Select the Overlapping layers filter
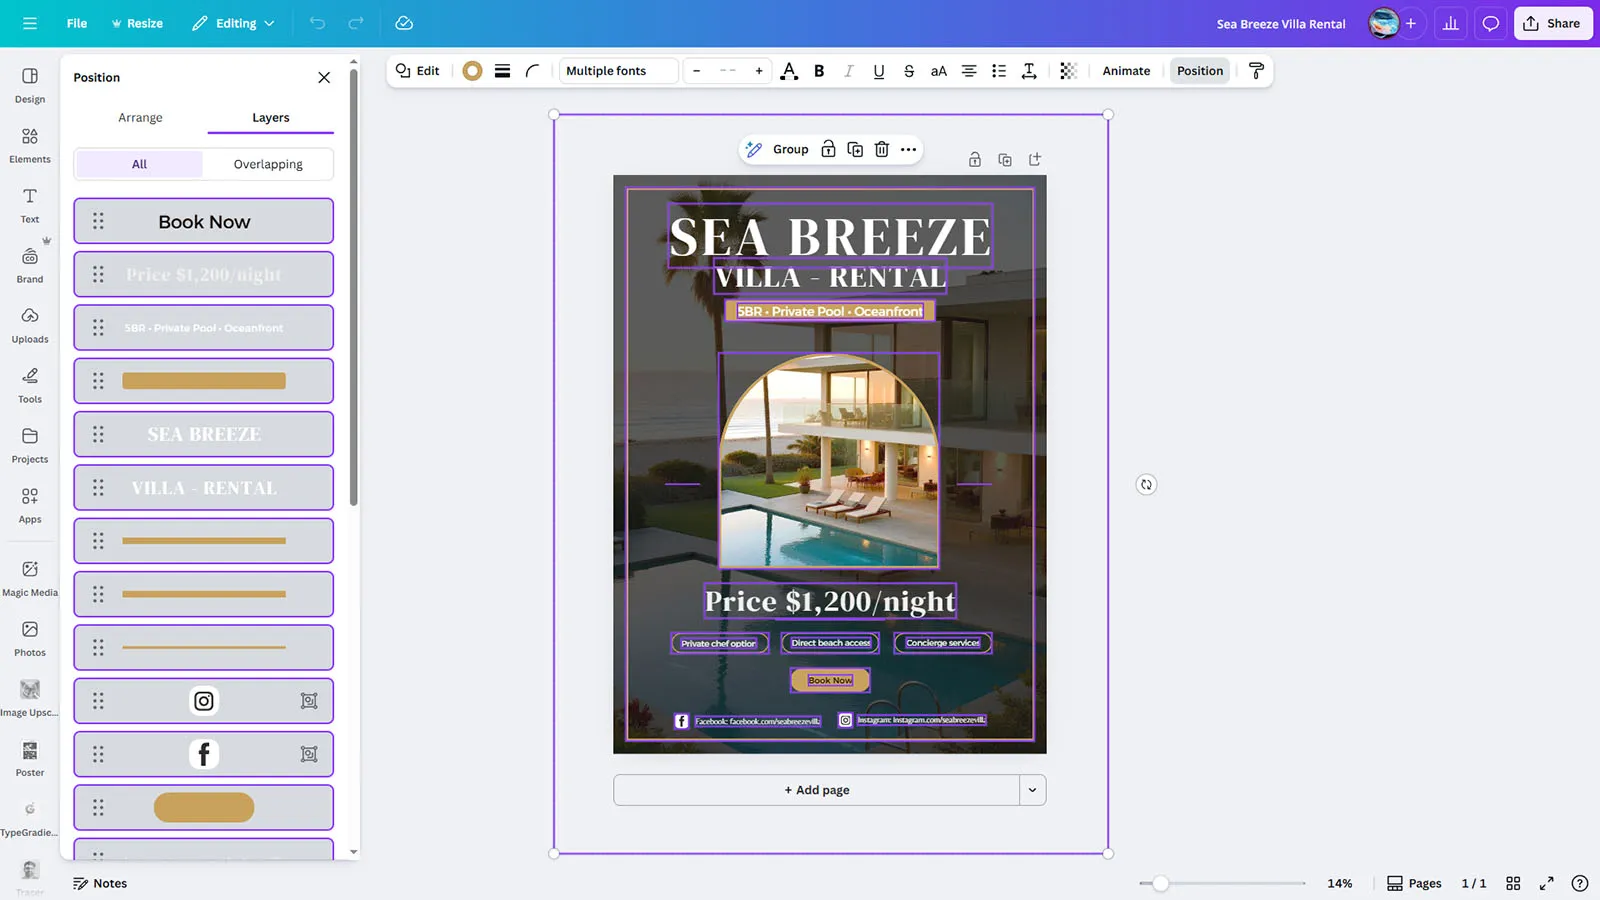 268,164
